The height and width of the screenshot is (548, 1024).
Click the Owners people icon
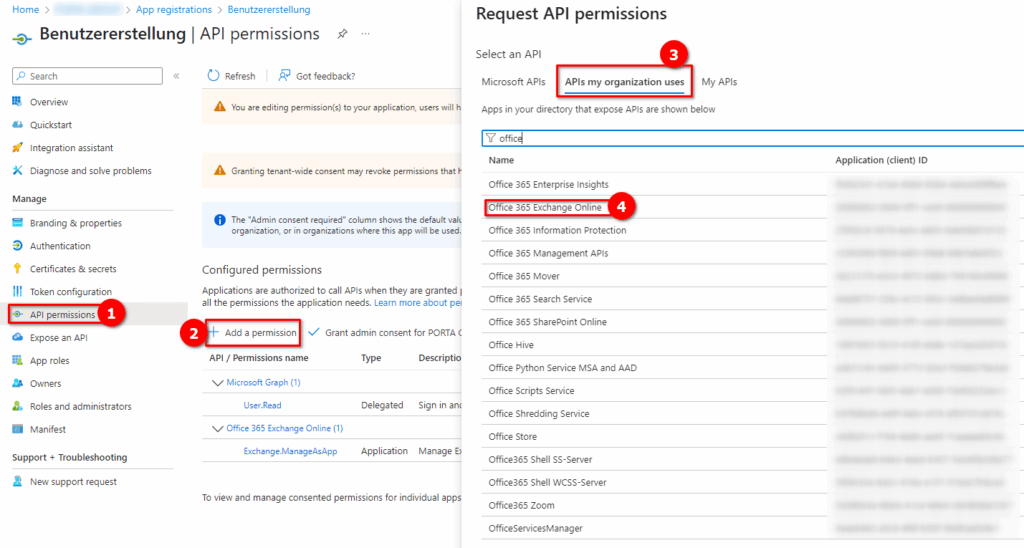point(18,383)
